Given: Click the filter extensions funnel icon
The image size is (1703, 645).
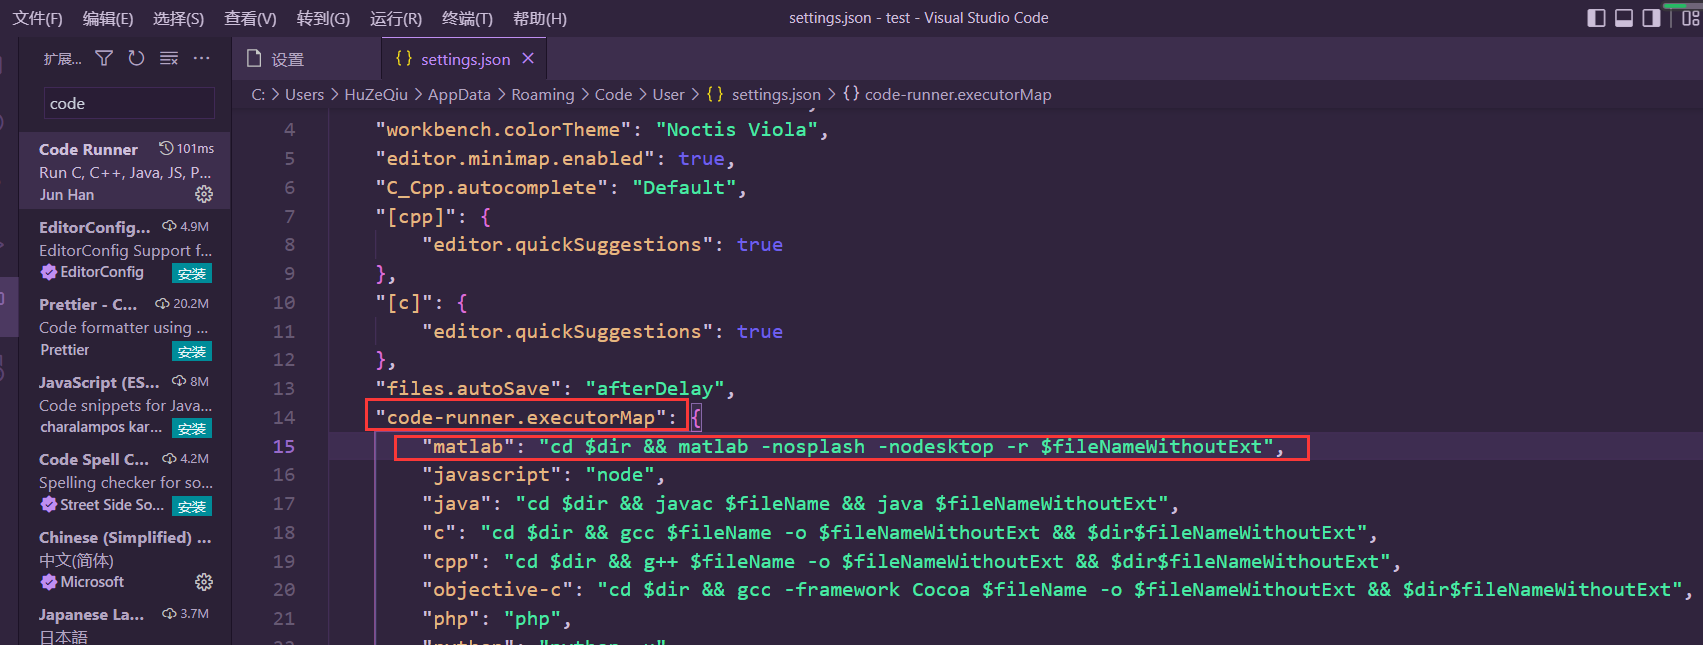Looking at the screenshot, I should (x=104, y=59).
